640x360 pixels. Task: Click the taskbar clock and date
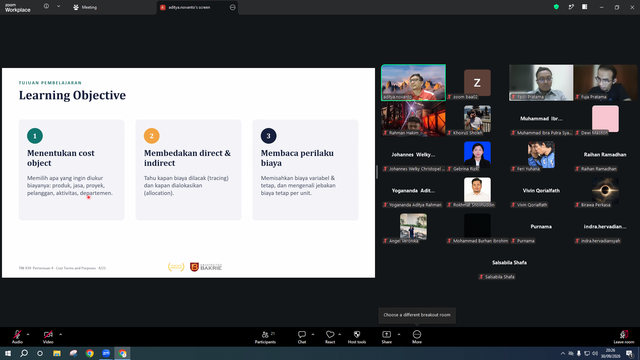click(610, 353)
